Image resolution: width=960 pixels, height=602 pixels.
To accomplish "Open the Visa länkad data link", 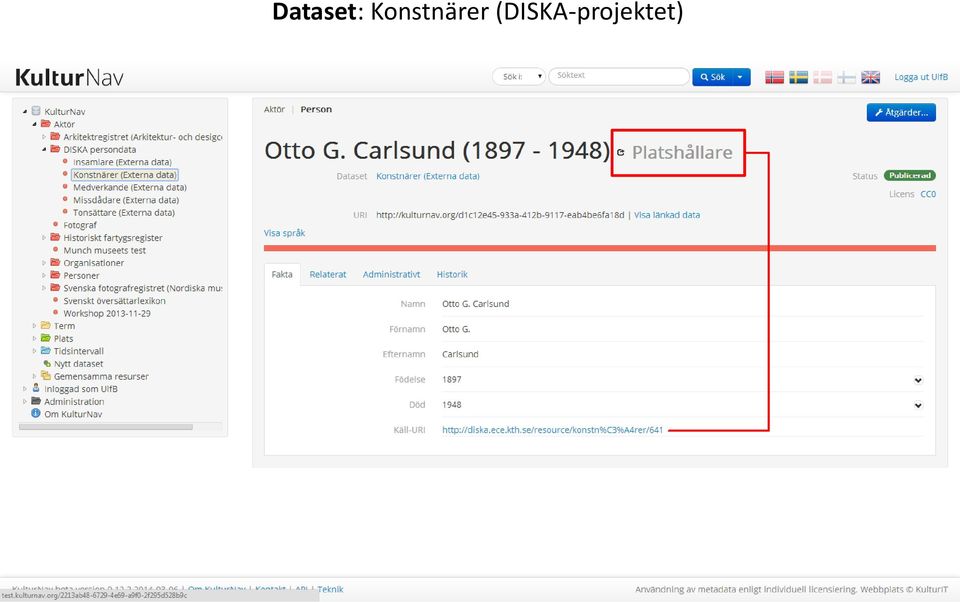I will click(667, 215).
